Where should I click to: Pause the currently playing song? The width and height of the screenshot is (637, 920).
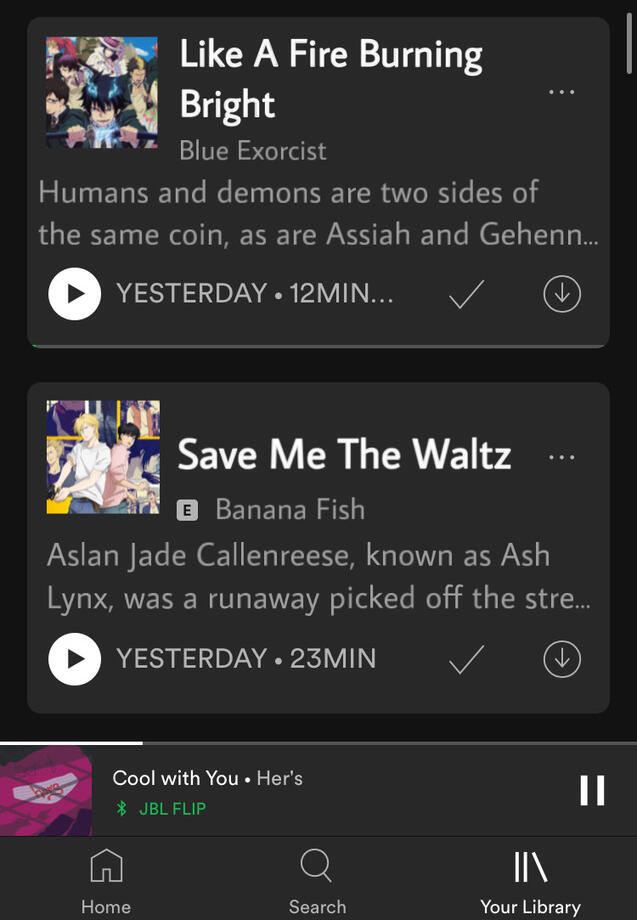592,790
